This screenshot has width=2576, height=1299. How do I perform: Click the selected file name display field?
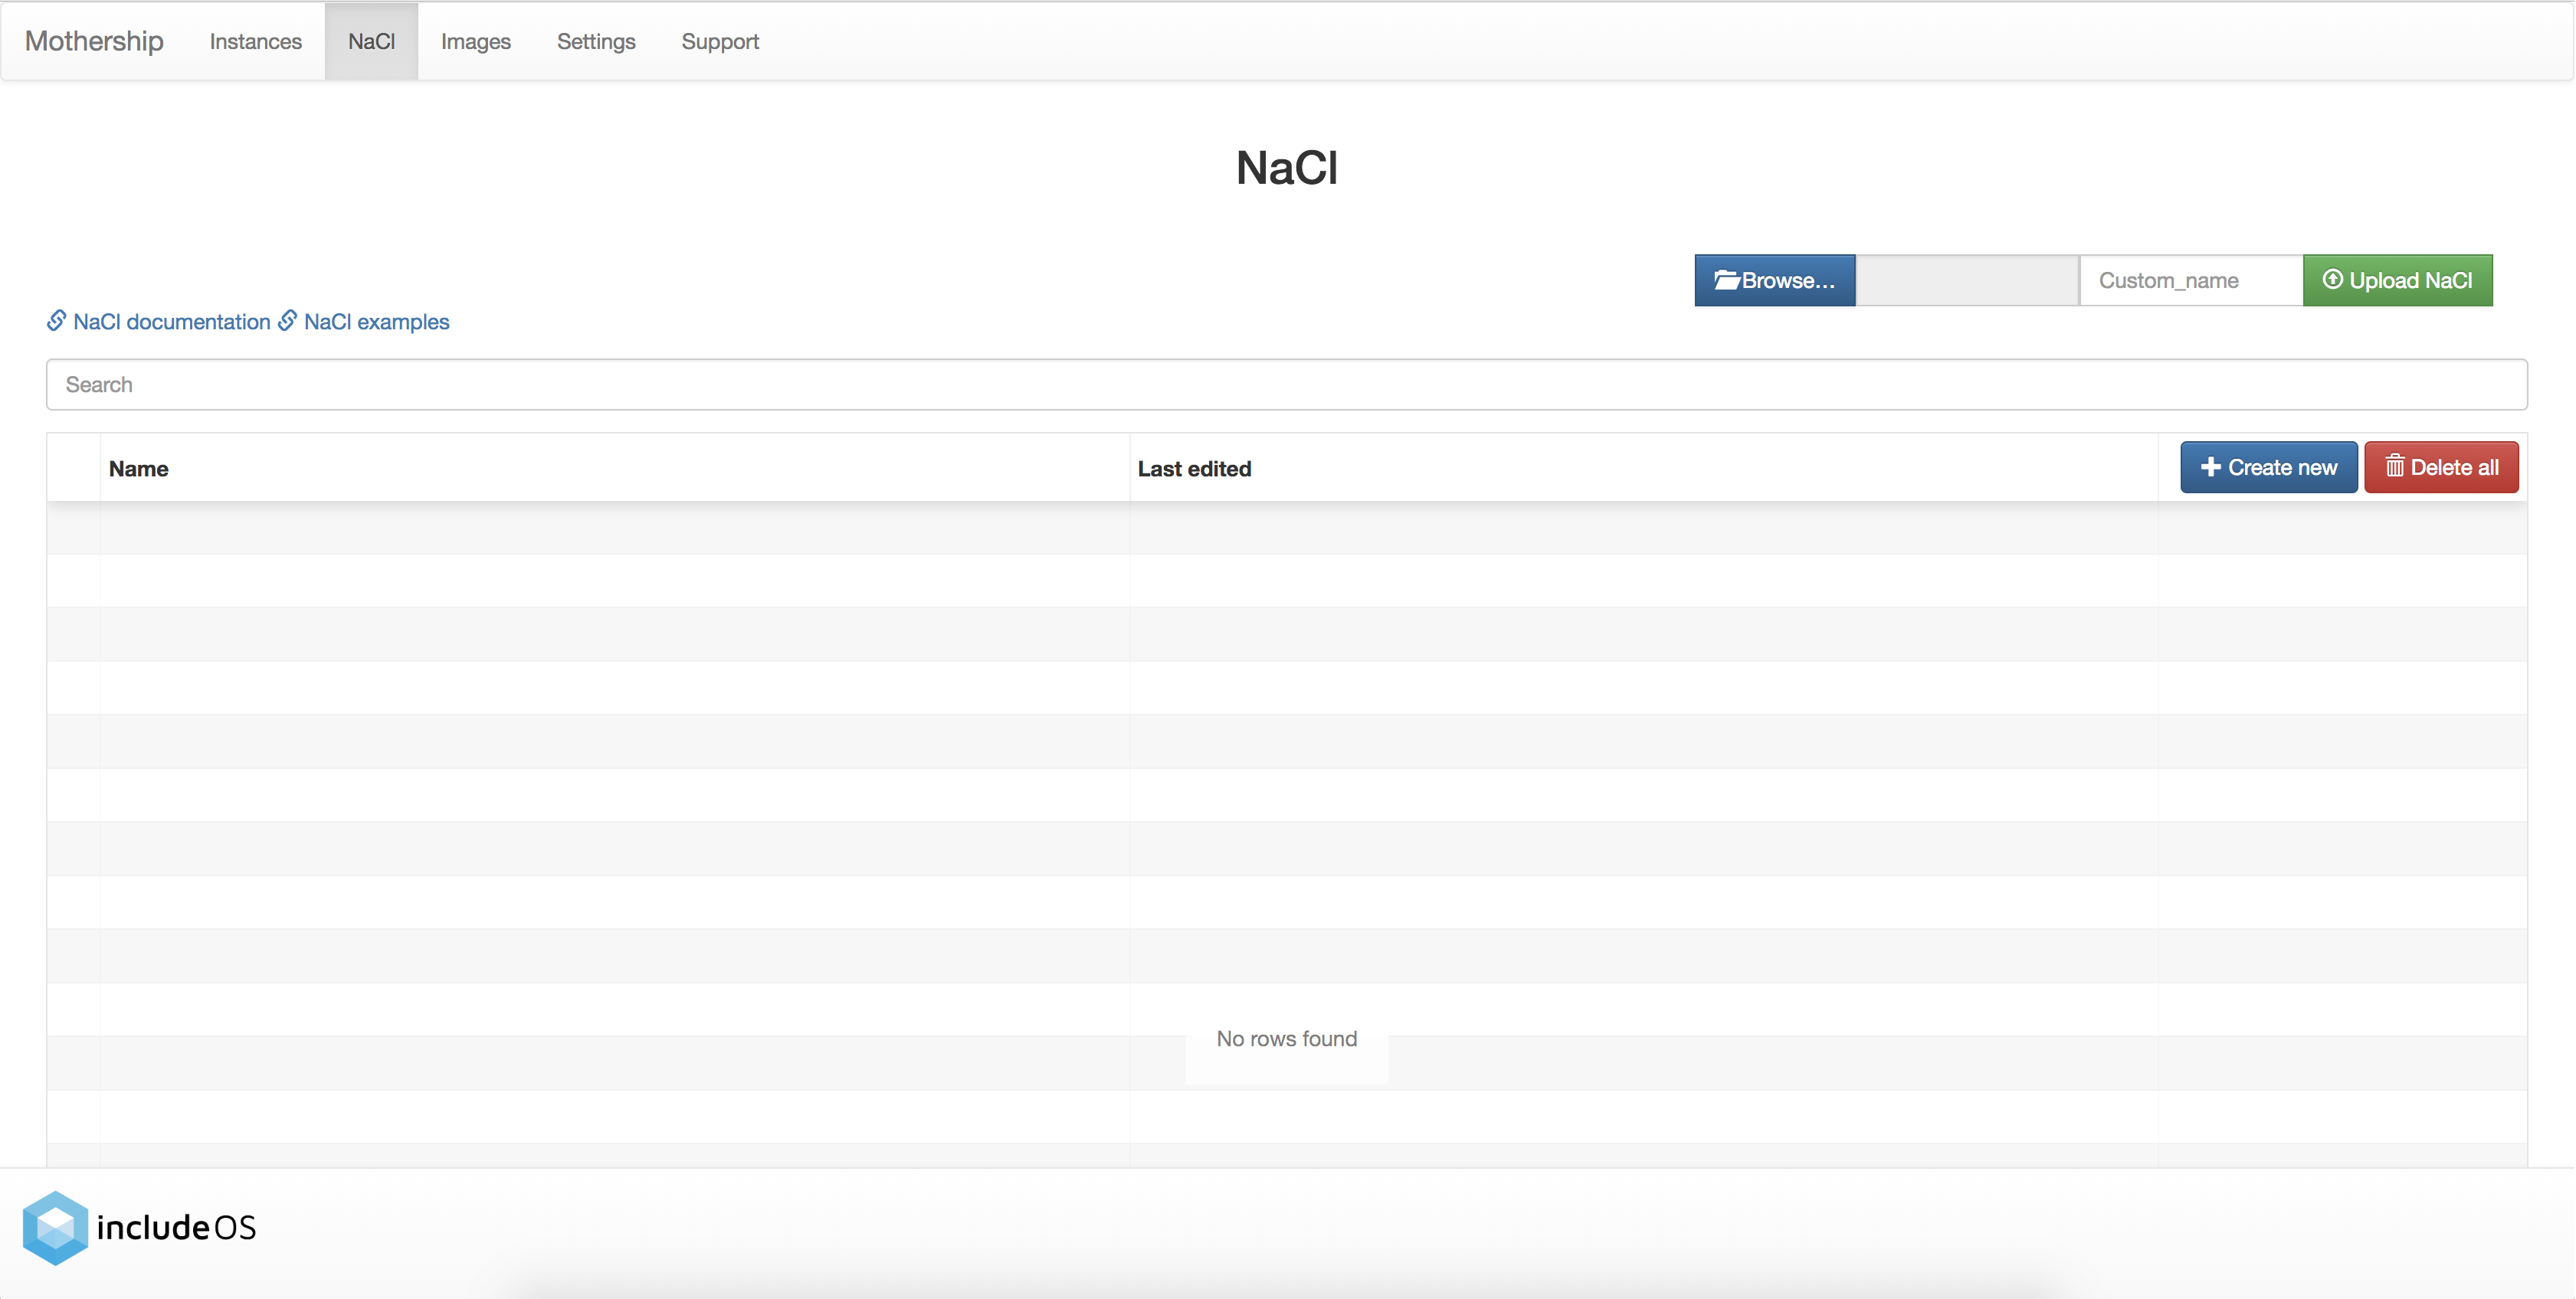[1967, 280]
